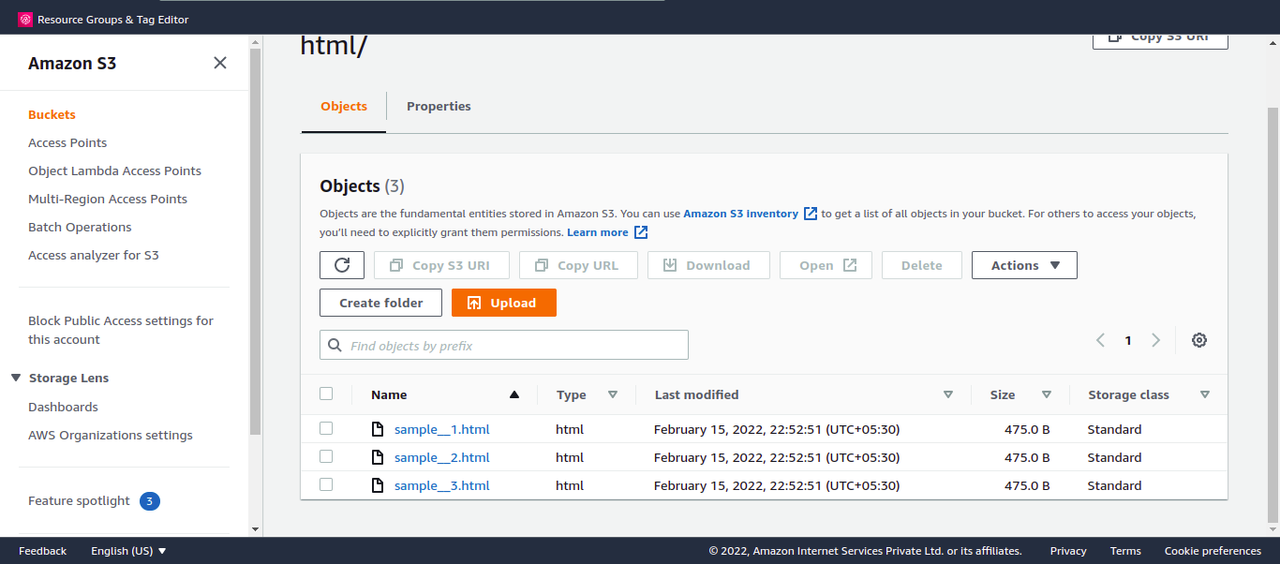Click the Delete button
The height and width of the screenshot is (564, 1280).
pyautogui.click(x=922, y=265)
